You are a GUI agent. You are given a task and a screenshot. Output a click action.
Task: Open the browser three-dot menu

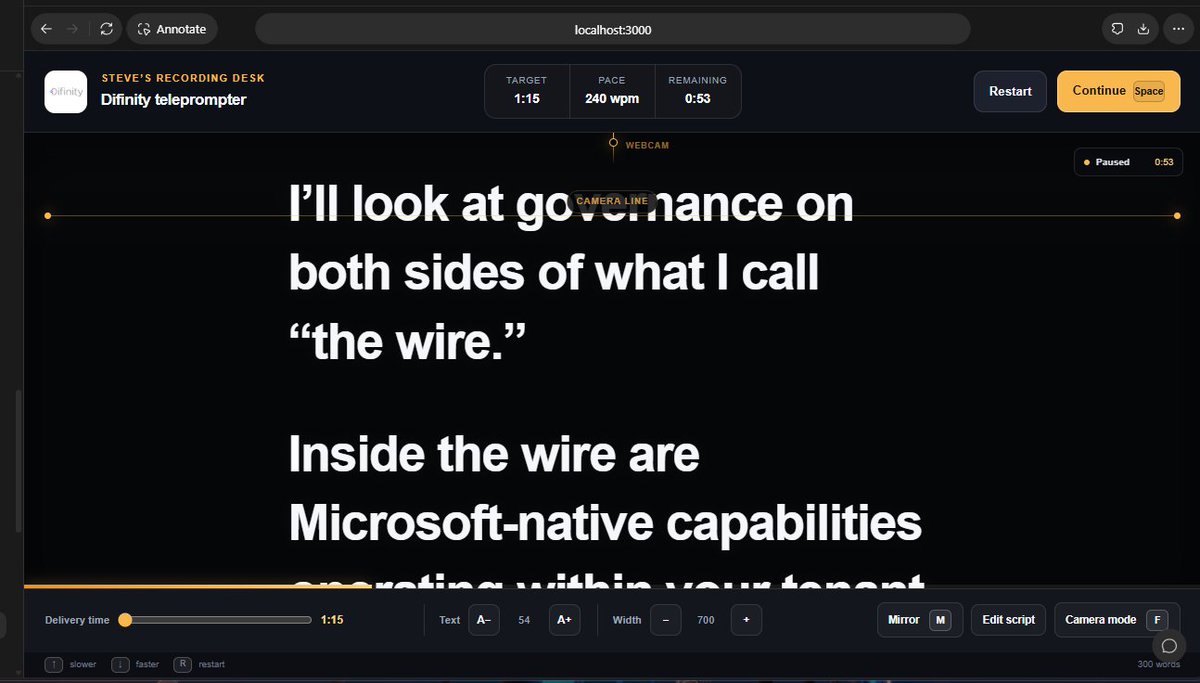coord(1178,29)
